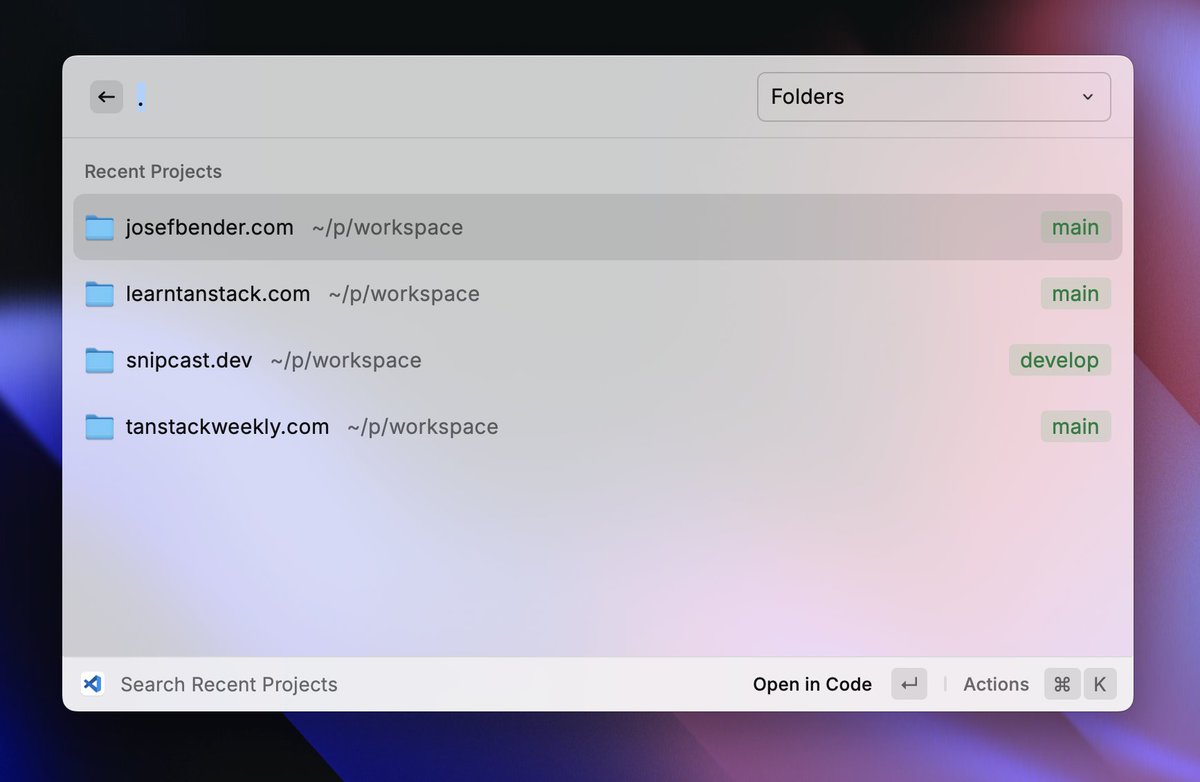This screenshot has height=782, width=1200.
Task: Click the main branch tag on josefbender.com
Action: click(1075, 227)
